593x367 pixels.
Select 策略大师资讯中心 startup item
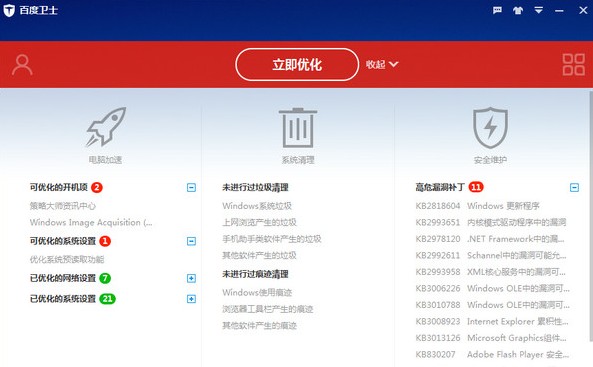click(63, 206)
